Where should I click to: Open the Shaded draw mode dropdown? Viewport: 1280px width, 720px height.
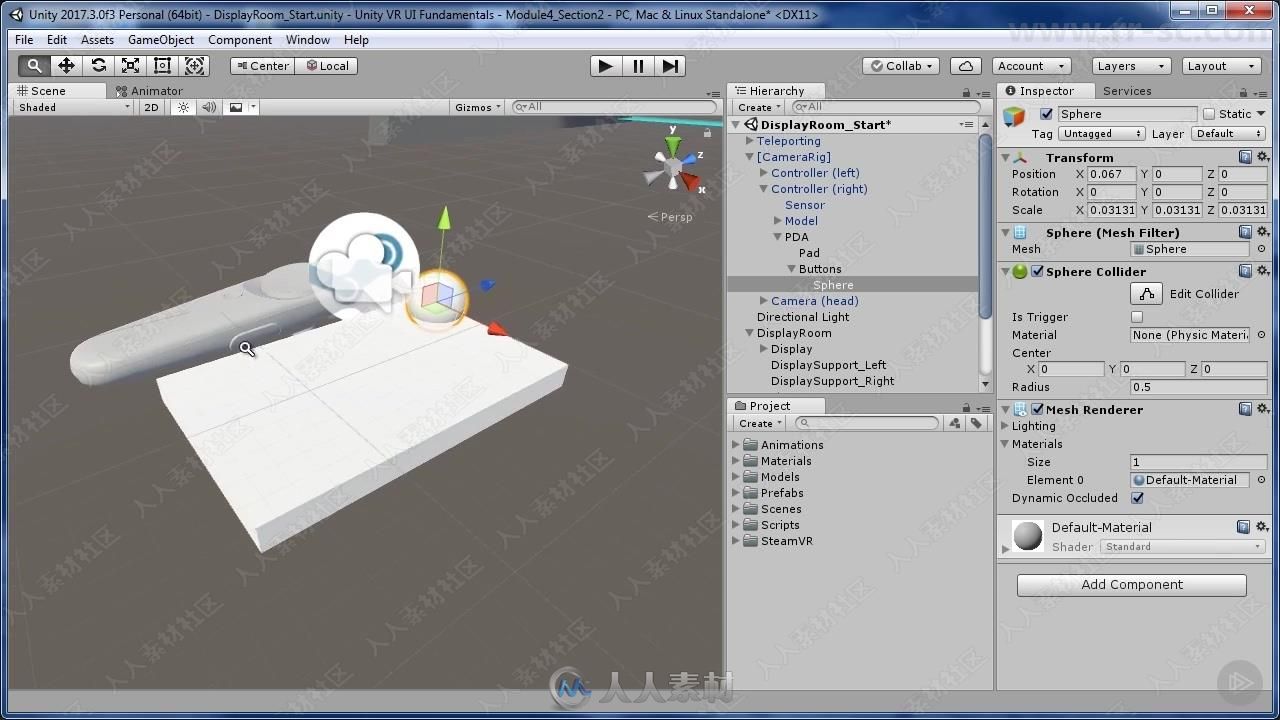[x=74, y=107]
